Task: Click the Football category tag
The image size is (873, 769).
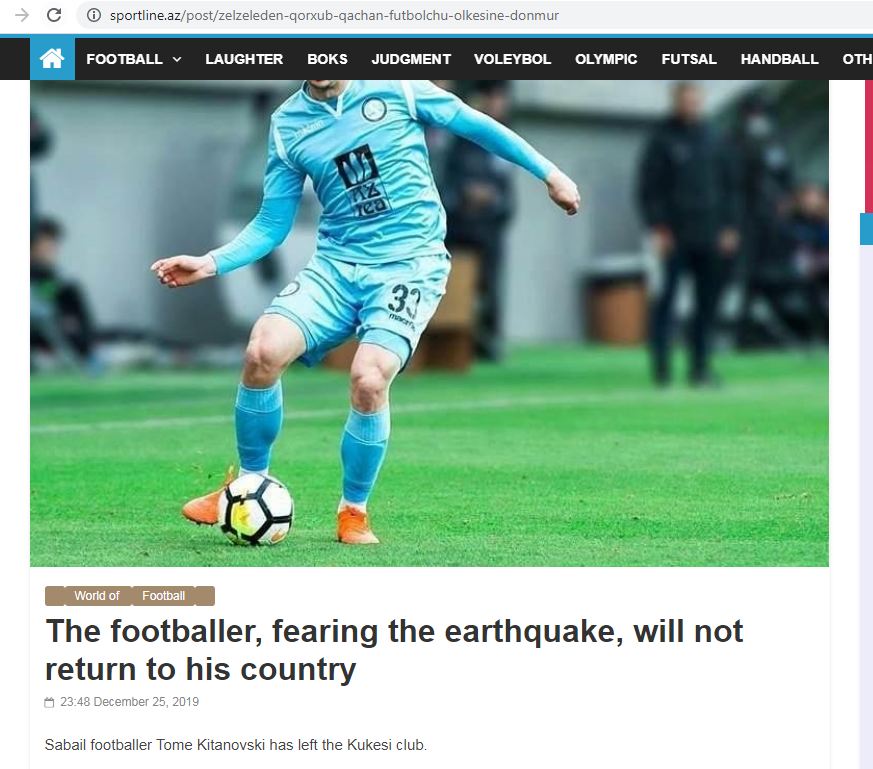Action: point(163,596)
